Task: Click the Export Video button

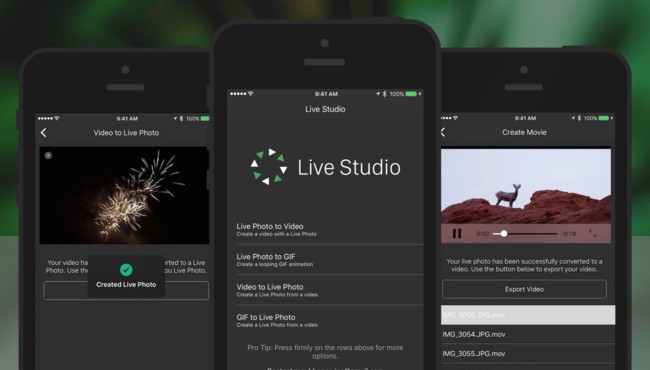Action: [524, 289]
